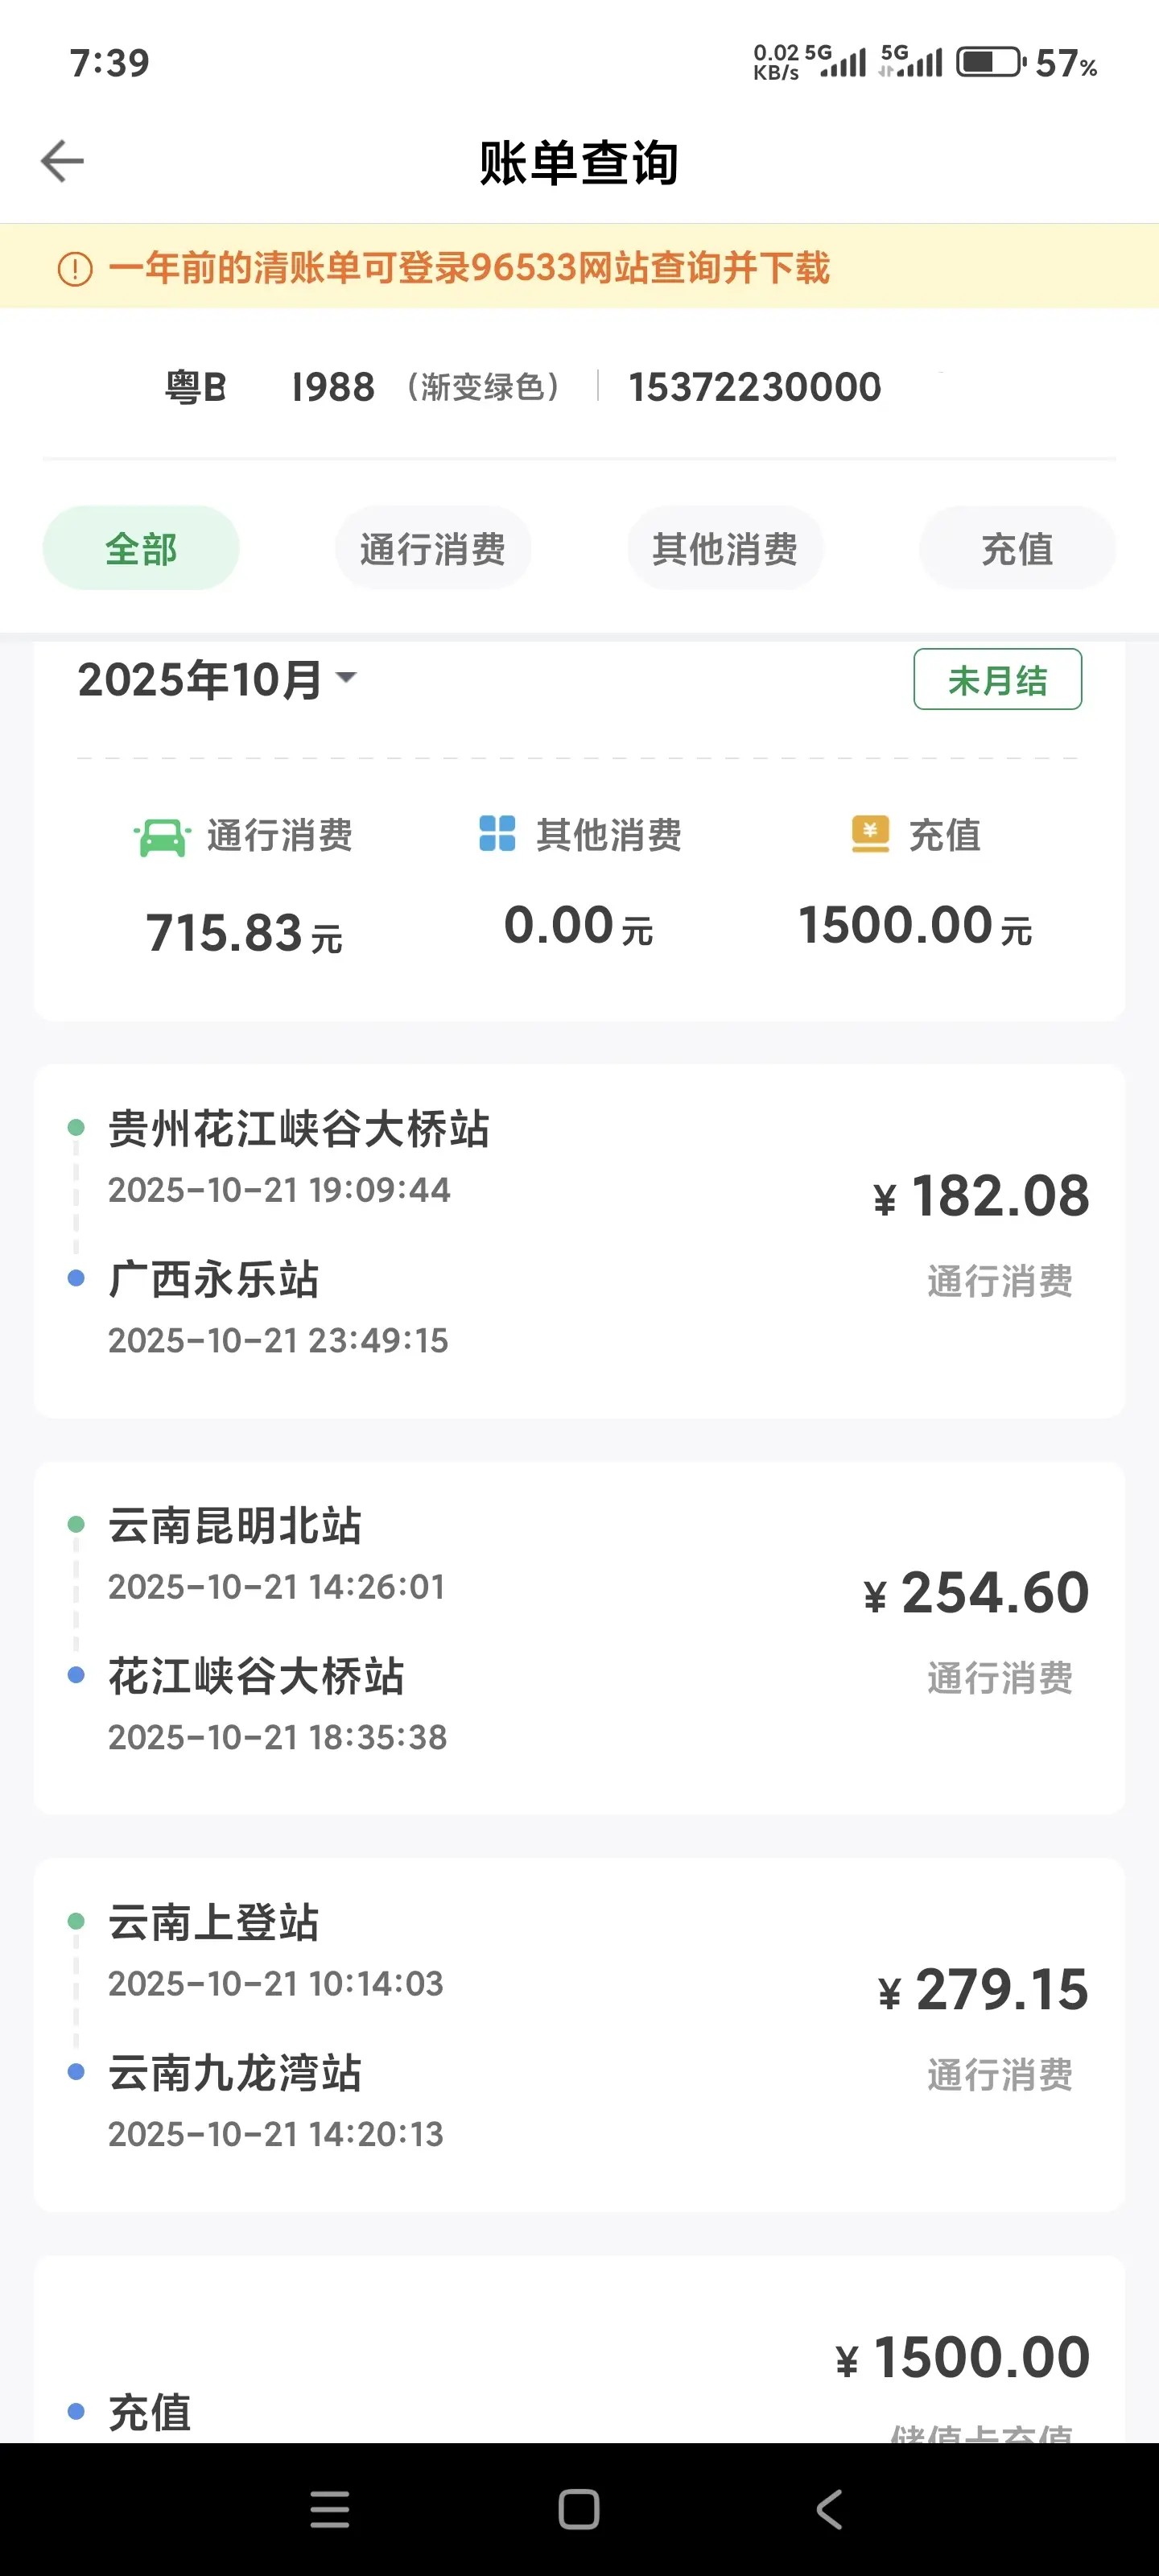Image resolution: width=1159 pixels, height=2576 pixels.
Task: Tap the orange notice info icon
Action: [x=75, y=269]
